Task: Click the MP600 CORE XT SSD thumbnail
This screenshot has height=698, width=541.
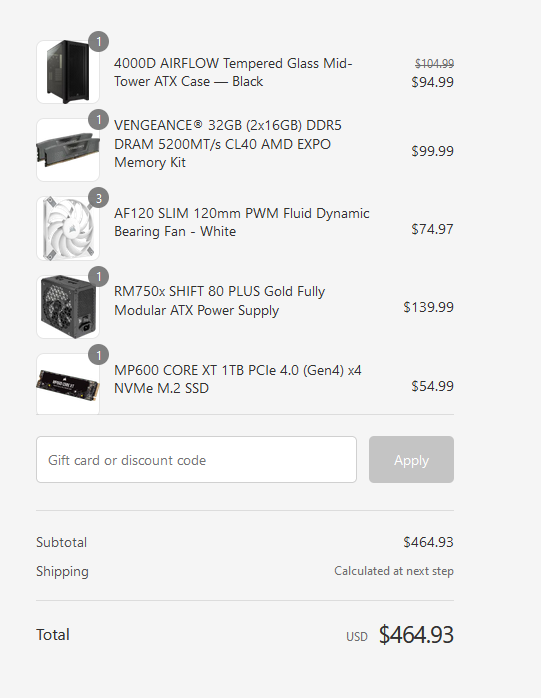Action: [68, 384]
